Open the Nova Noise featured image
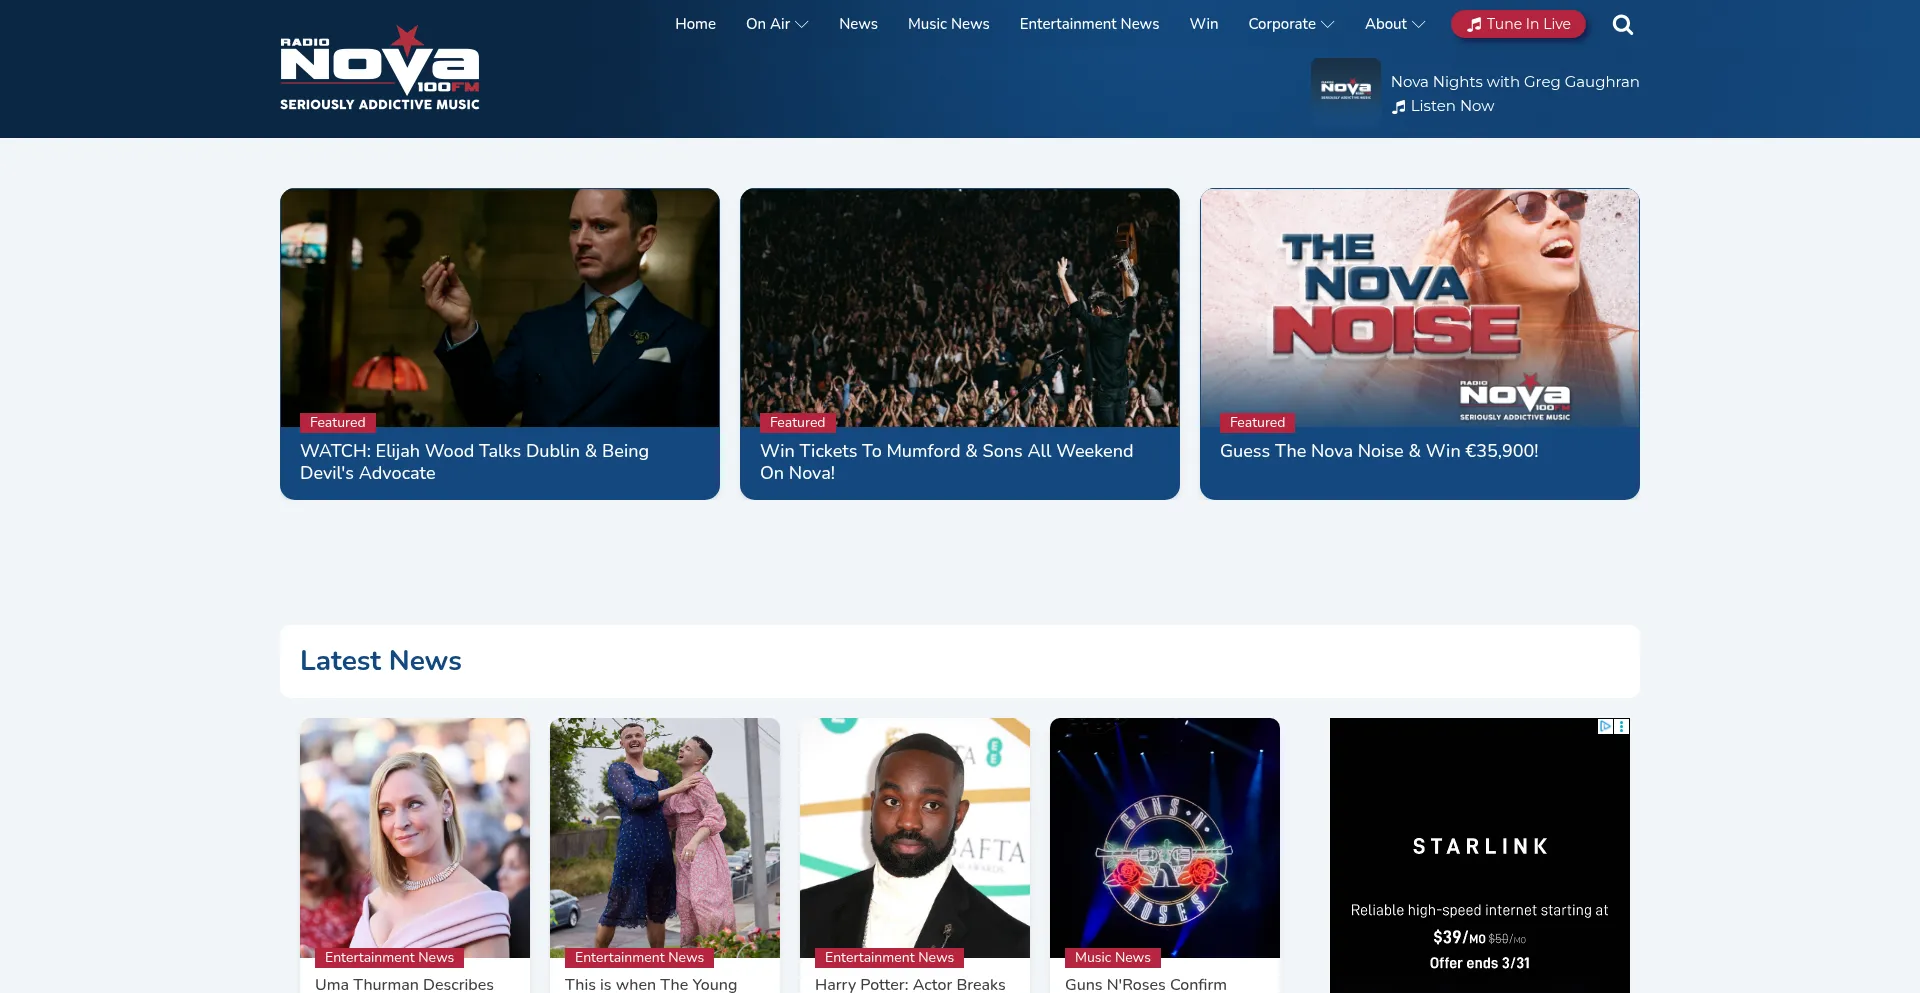Image resolution: width=1920 pixels, height=993 pixels. (x=1420, y=308)
